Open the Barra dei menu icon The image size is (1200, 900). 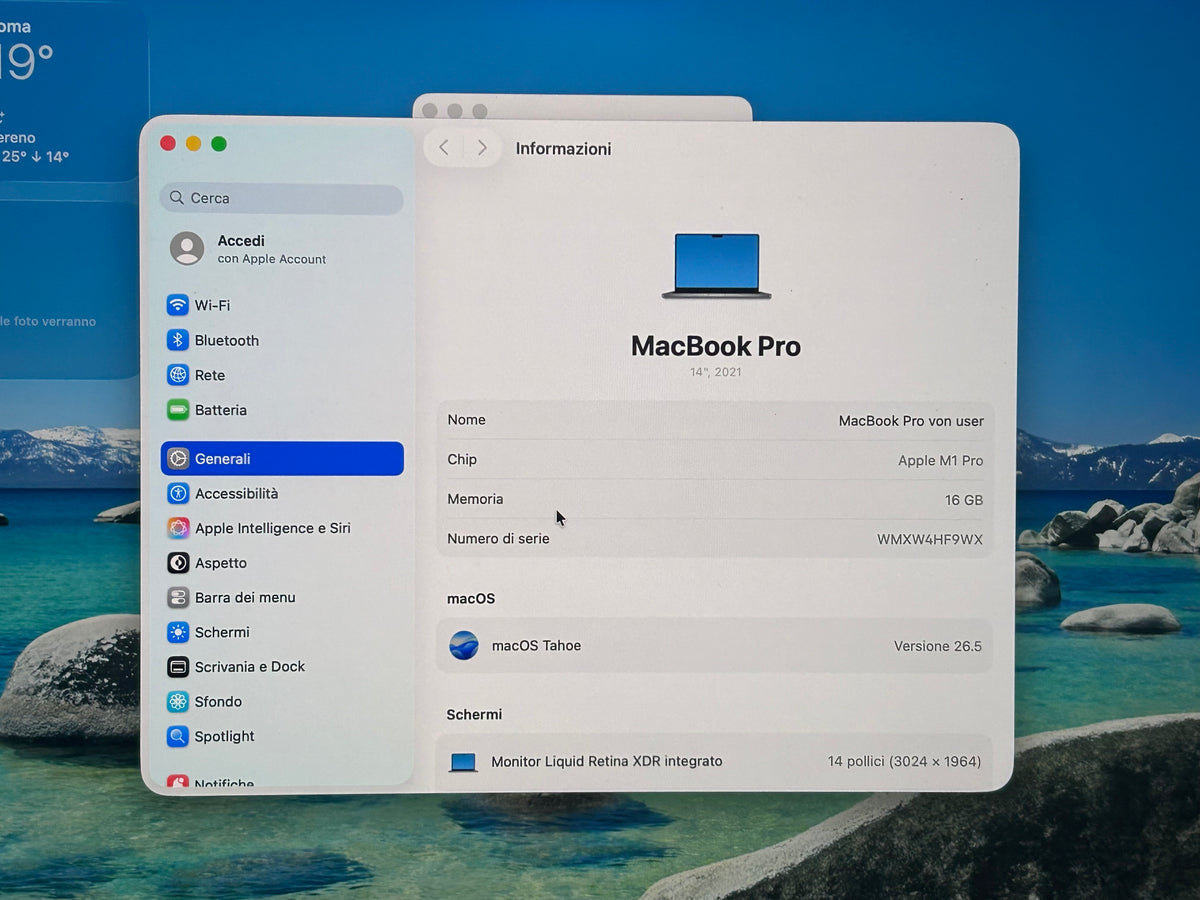pyautogui.click(x=178, y=597)
